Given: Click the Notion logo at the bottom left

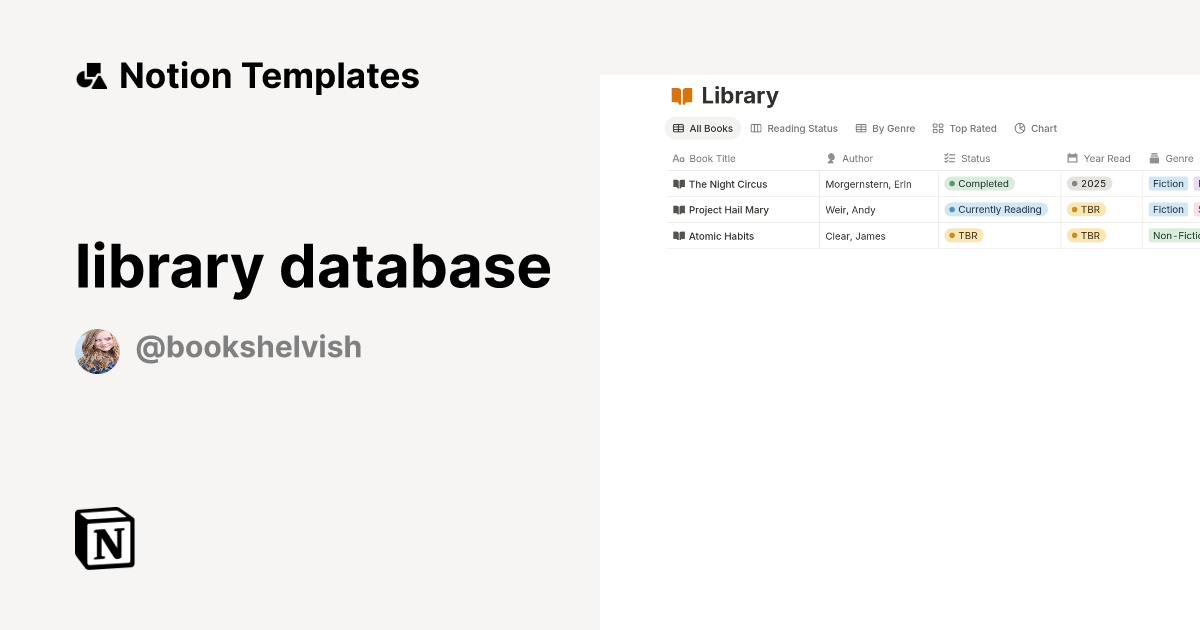Looking at the screenshot, I should pos(104,538).
